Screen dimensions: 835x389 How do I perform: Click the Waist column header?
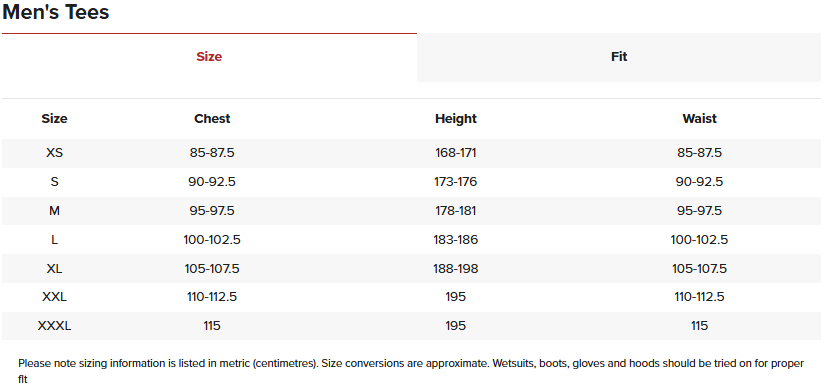(x=699, y=118)
